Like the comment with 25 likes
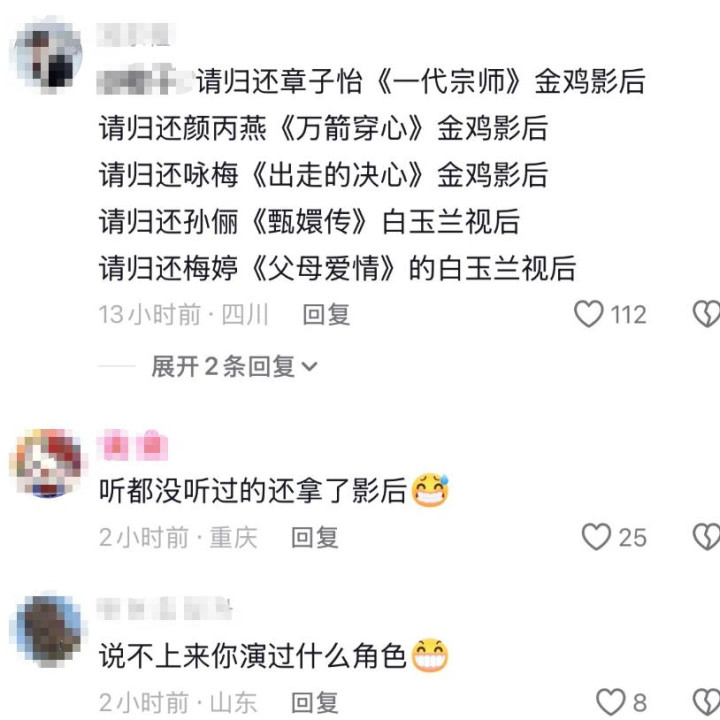Image resolution: width=720 pixels, height=720 pixels. coord(596,537)
